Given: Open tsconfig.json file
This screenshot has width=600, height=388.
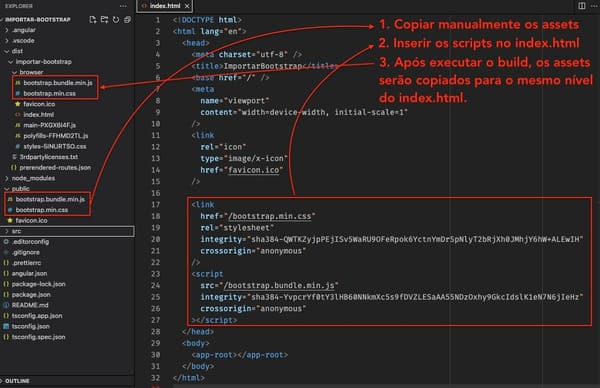Looking at the screenshot, I should tap(30, 326).
